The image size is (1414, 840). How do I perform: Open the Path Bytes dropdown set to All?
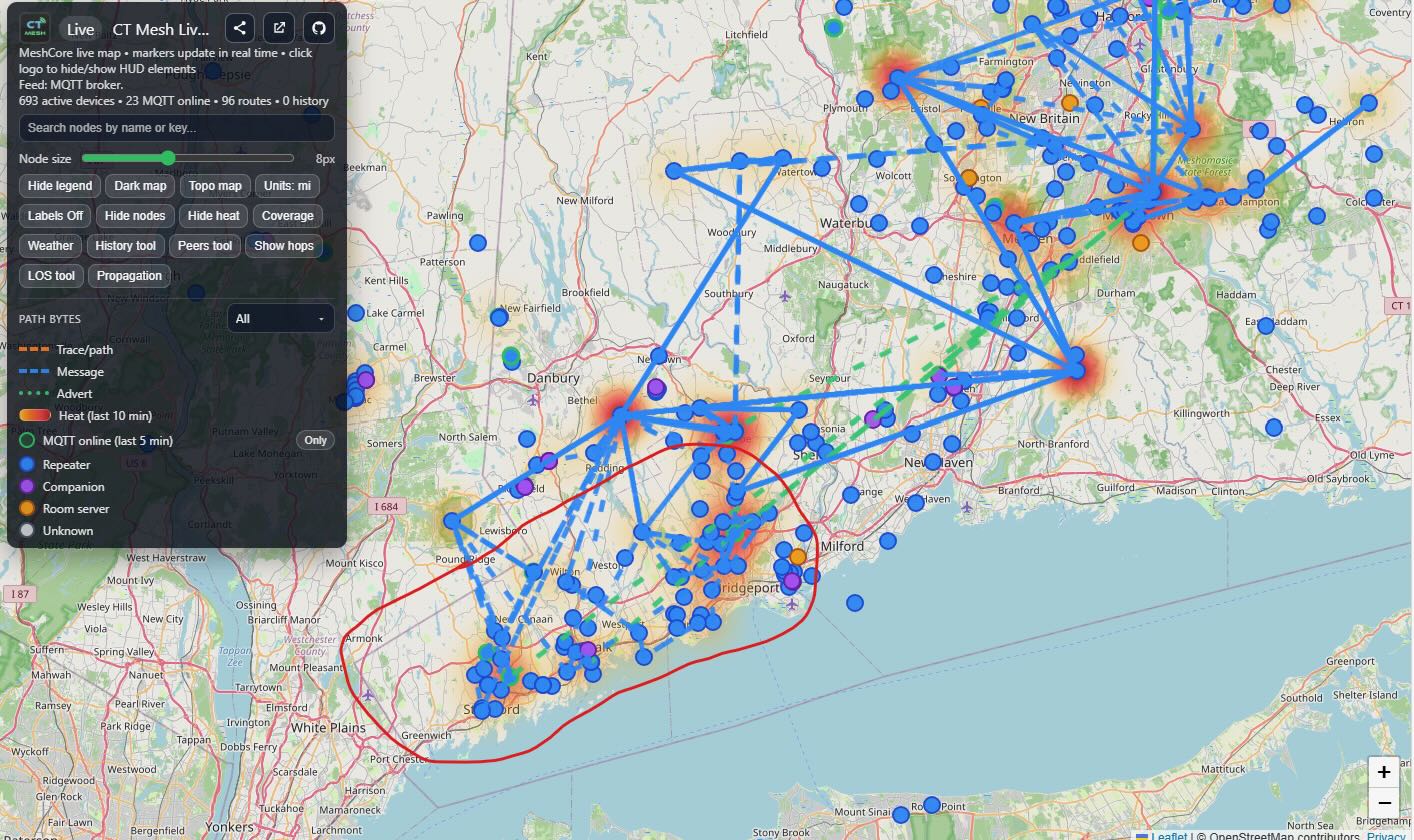(281, 318)
